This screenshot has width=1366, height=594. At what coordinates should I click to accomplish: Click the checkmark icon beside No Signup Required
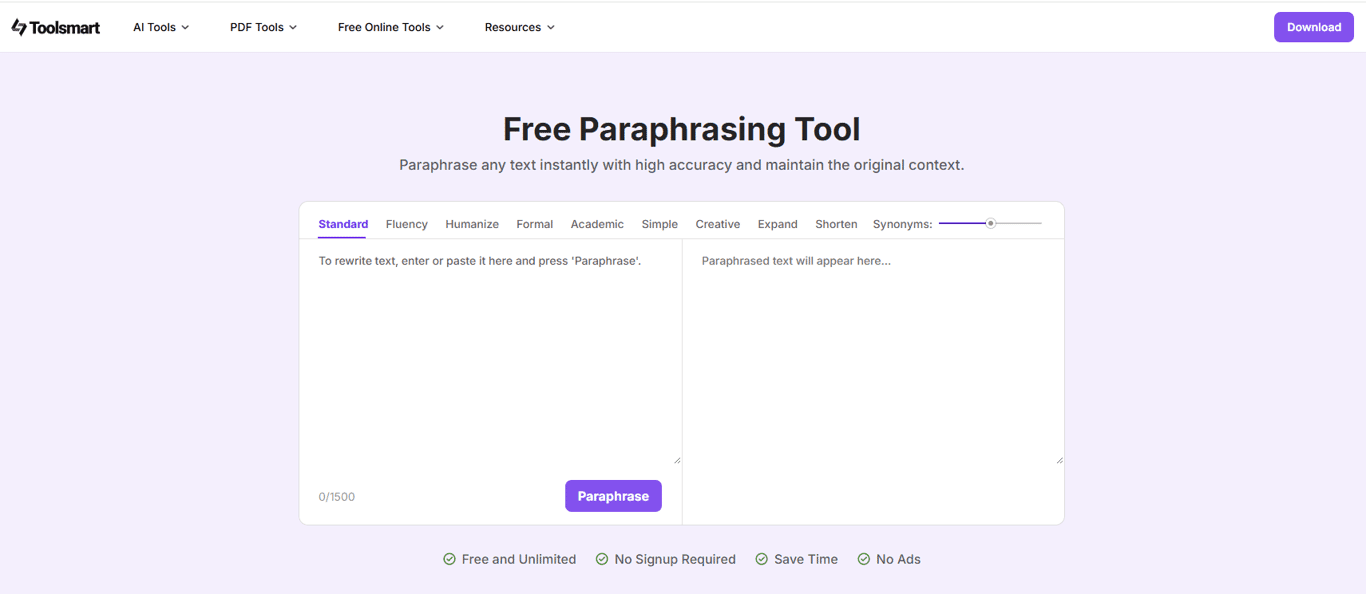tap(601, 559)
